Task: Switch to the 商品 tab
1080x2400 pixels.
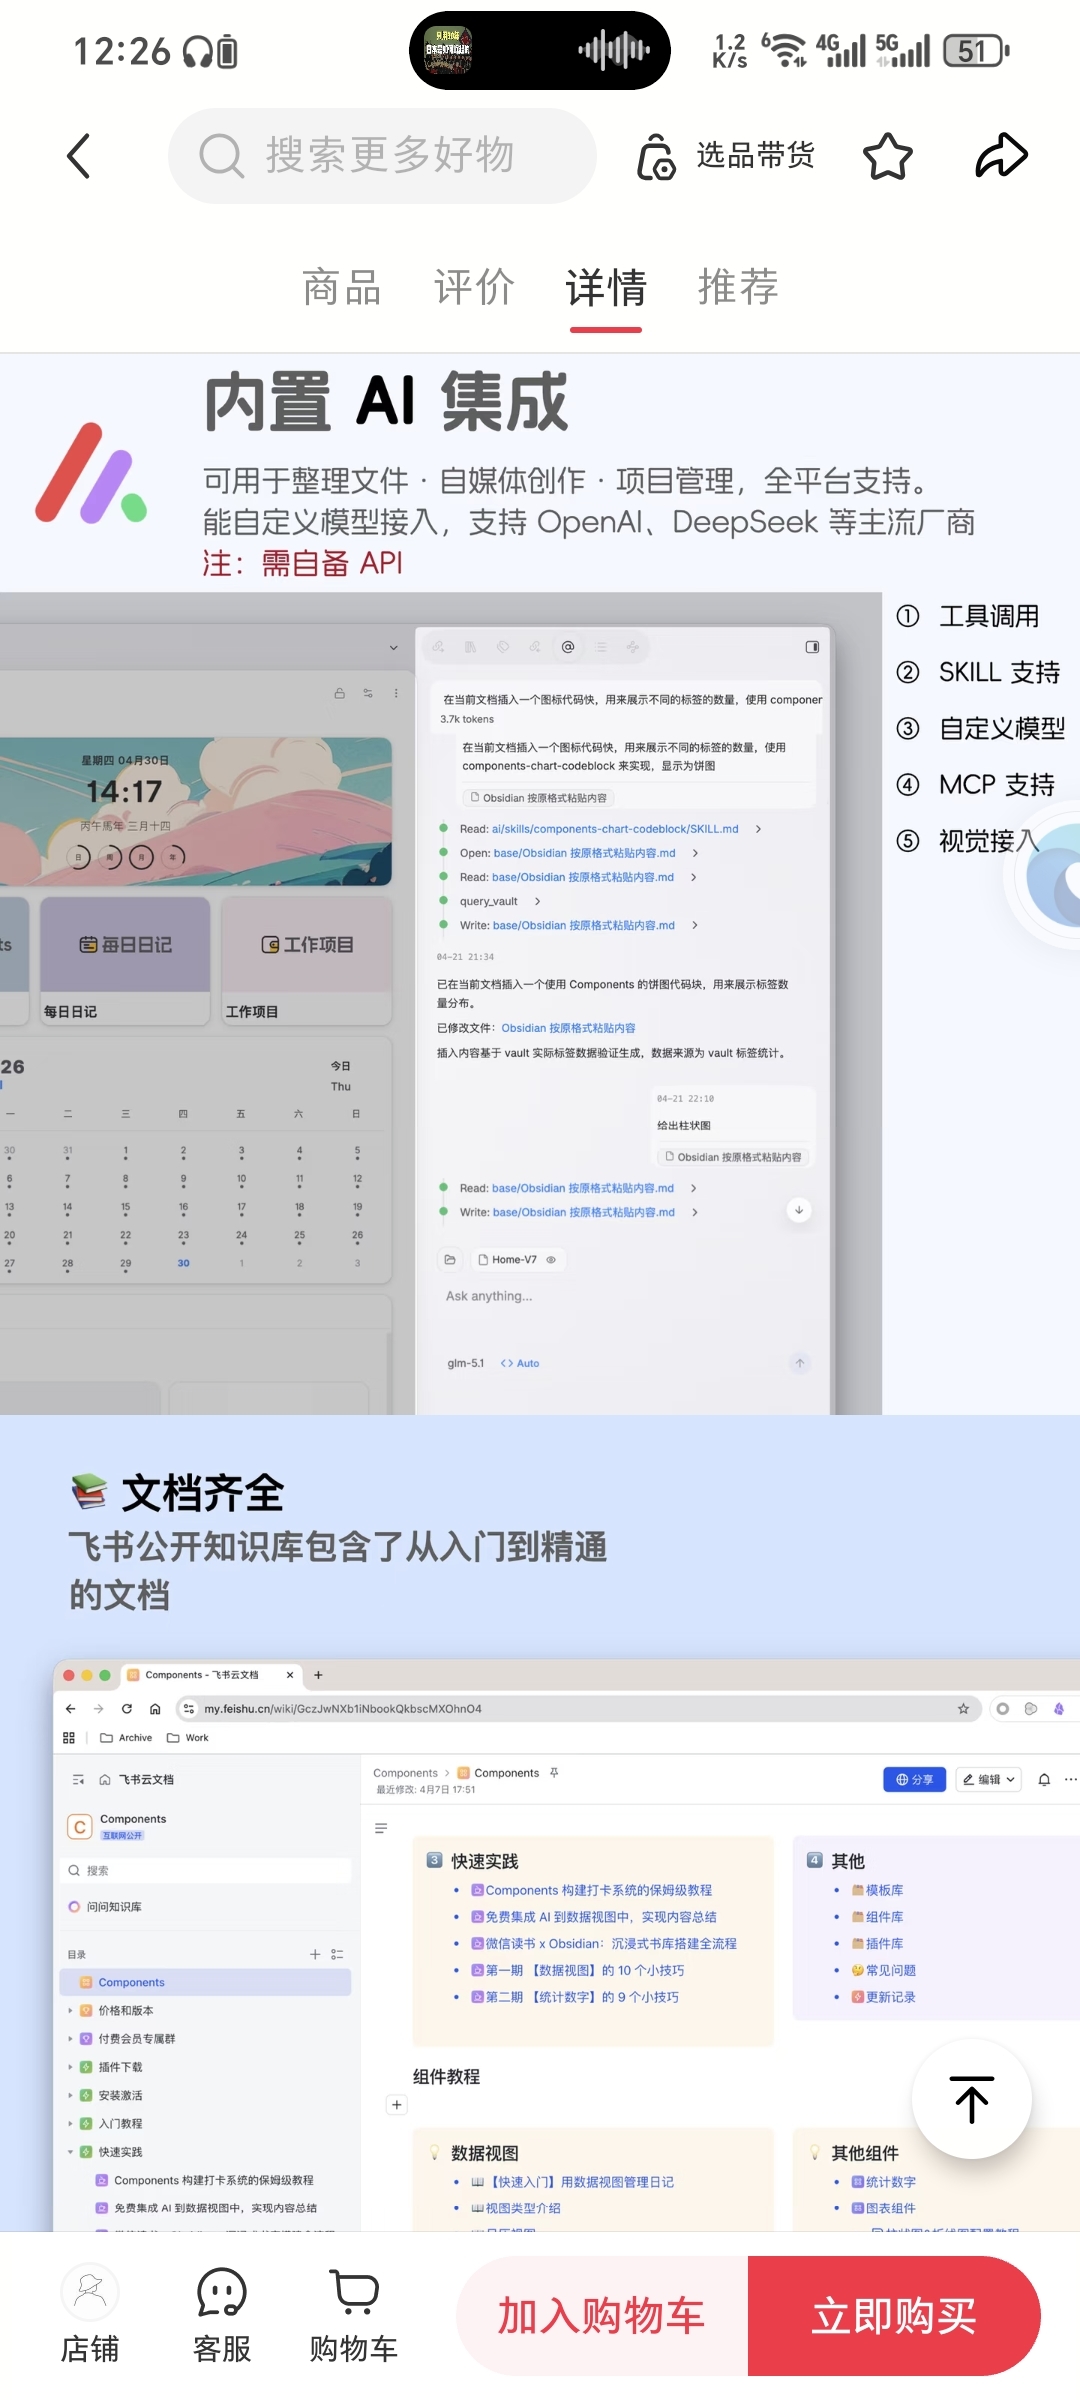Action: pyautogui.click(x=342, y=288)
